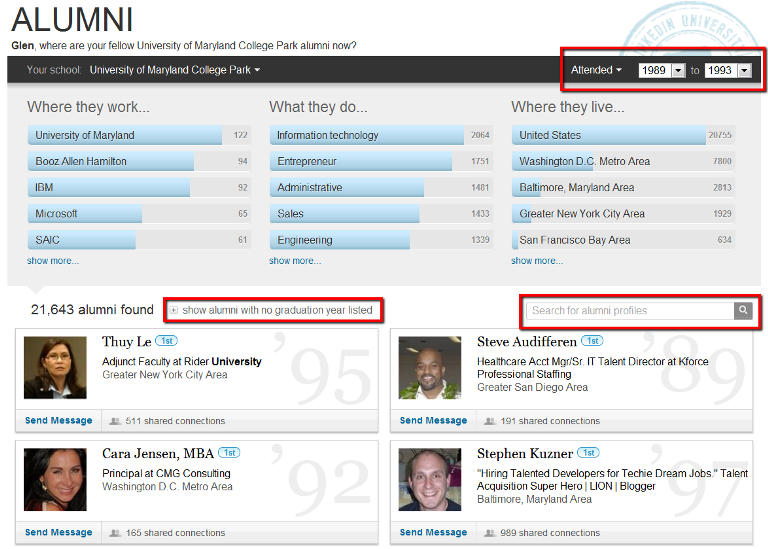Click 191 shared connections text
768x549 pixels.
coord(550,421)
